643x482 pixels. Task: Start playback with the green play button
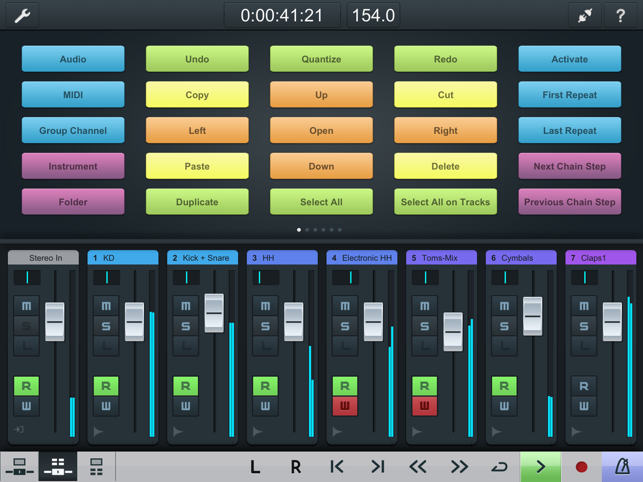point(540,466)
